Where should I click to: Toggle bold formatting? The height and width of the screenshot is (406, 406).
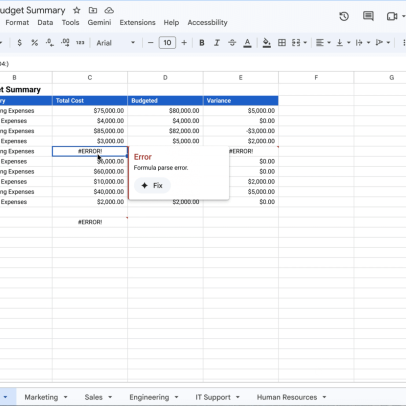[x=202, y=43]
